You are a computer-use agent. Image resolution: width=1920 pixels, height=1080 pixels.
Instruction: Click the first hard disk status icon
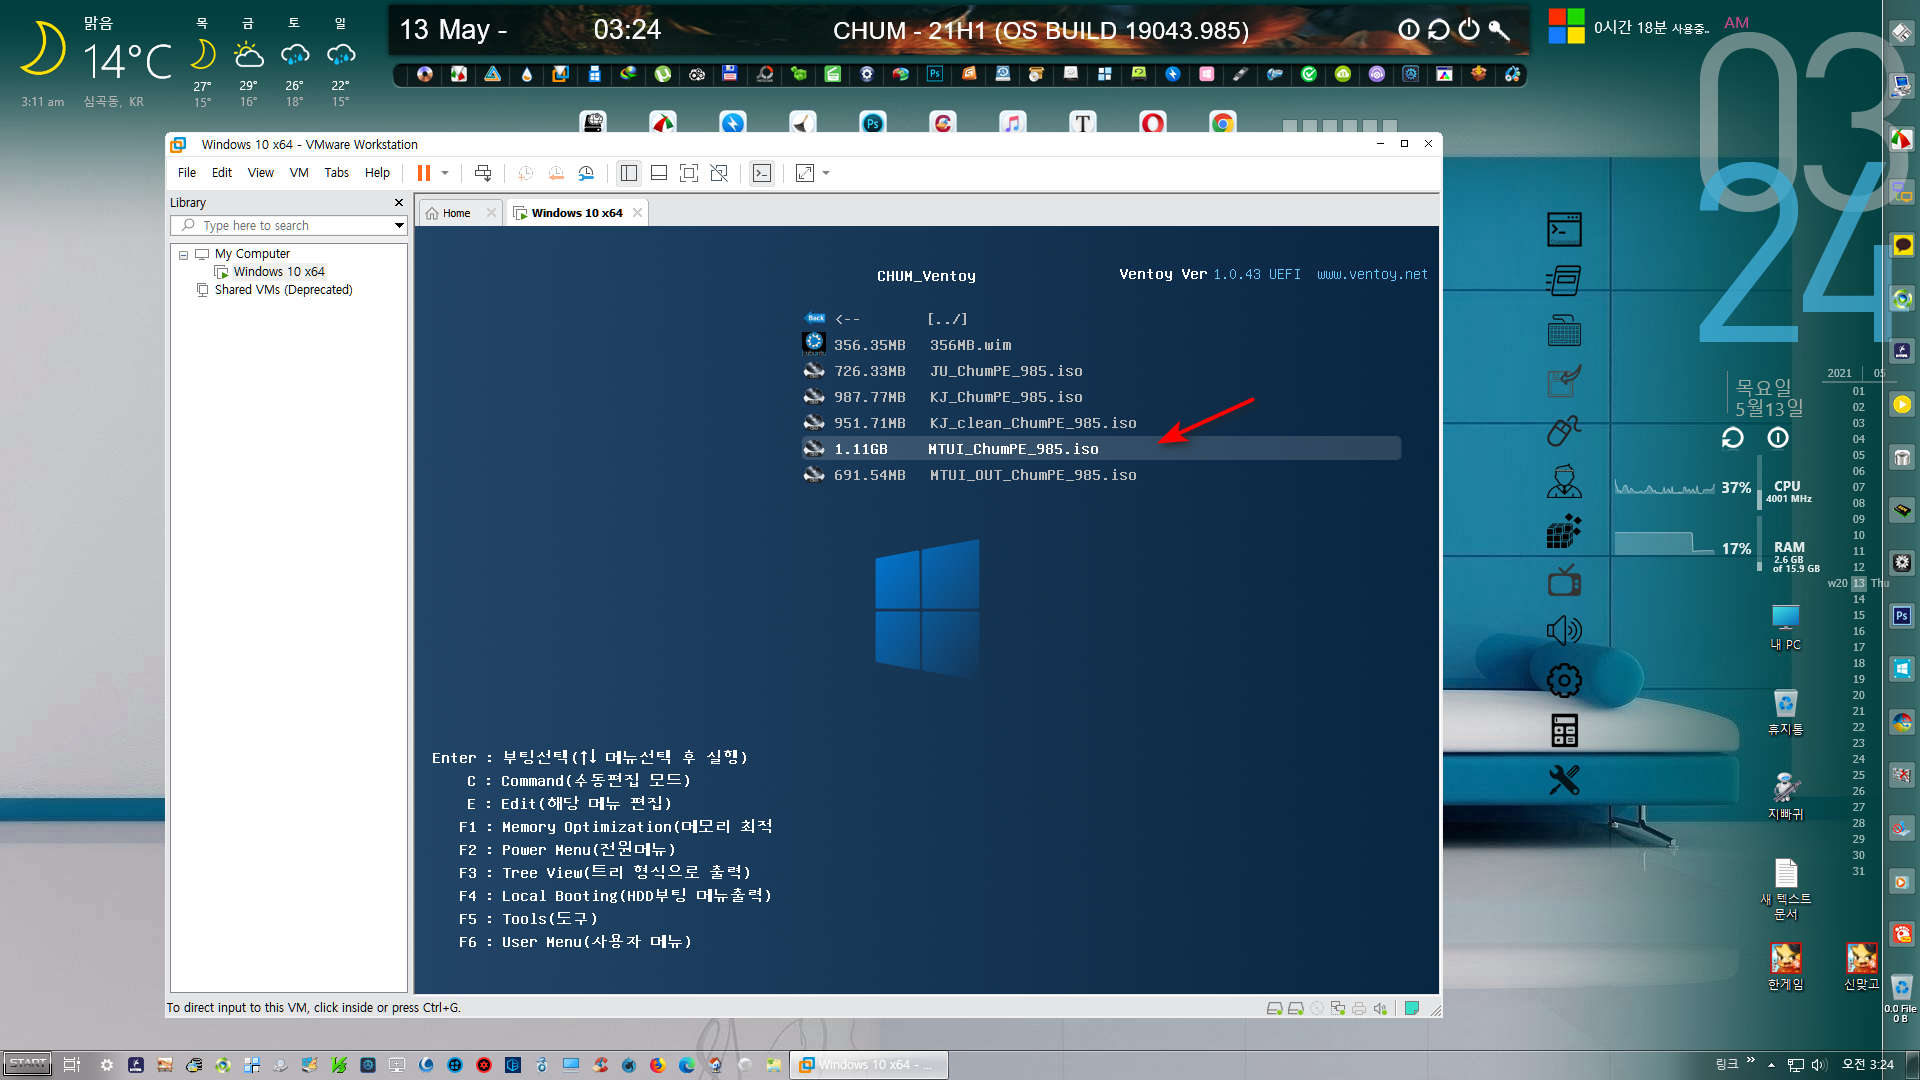1275,1008
